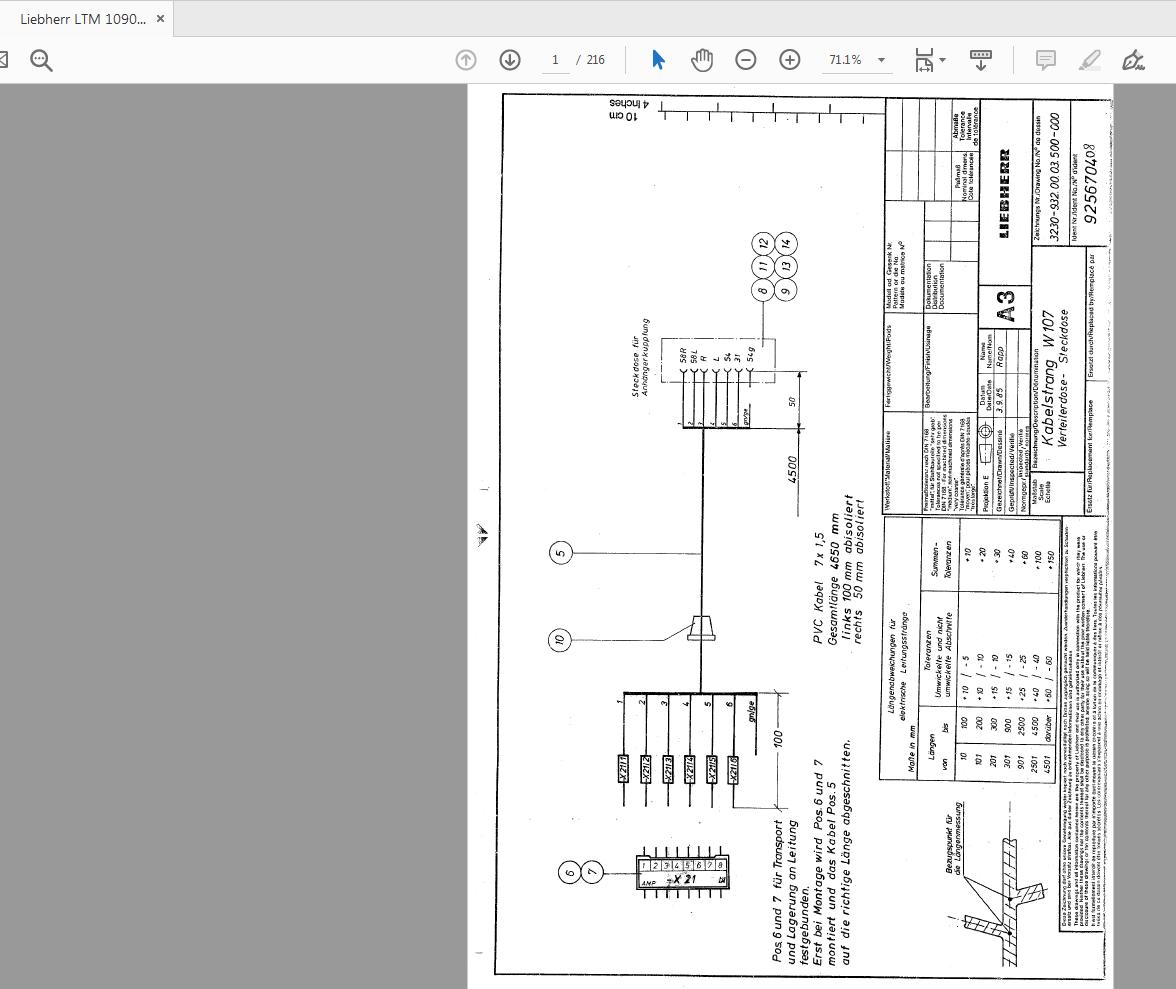Open the Fill & Sign tool
This screenshot has height=989, width=1176.
pos(1134,60)
